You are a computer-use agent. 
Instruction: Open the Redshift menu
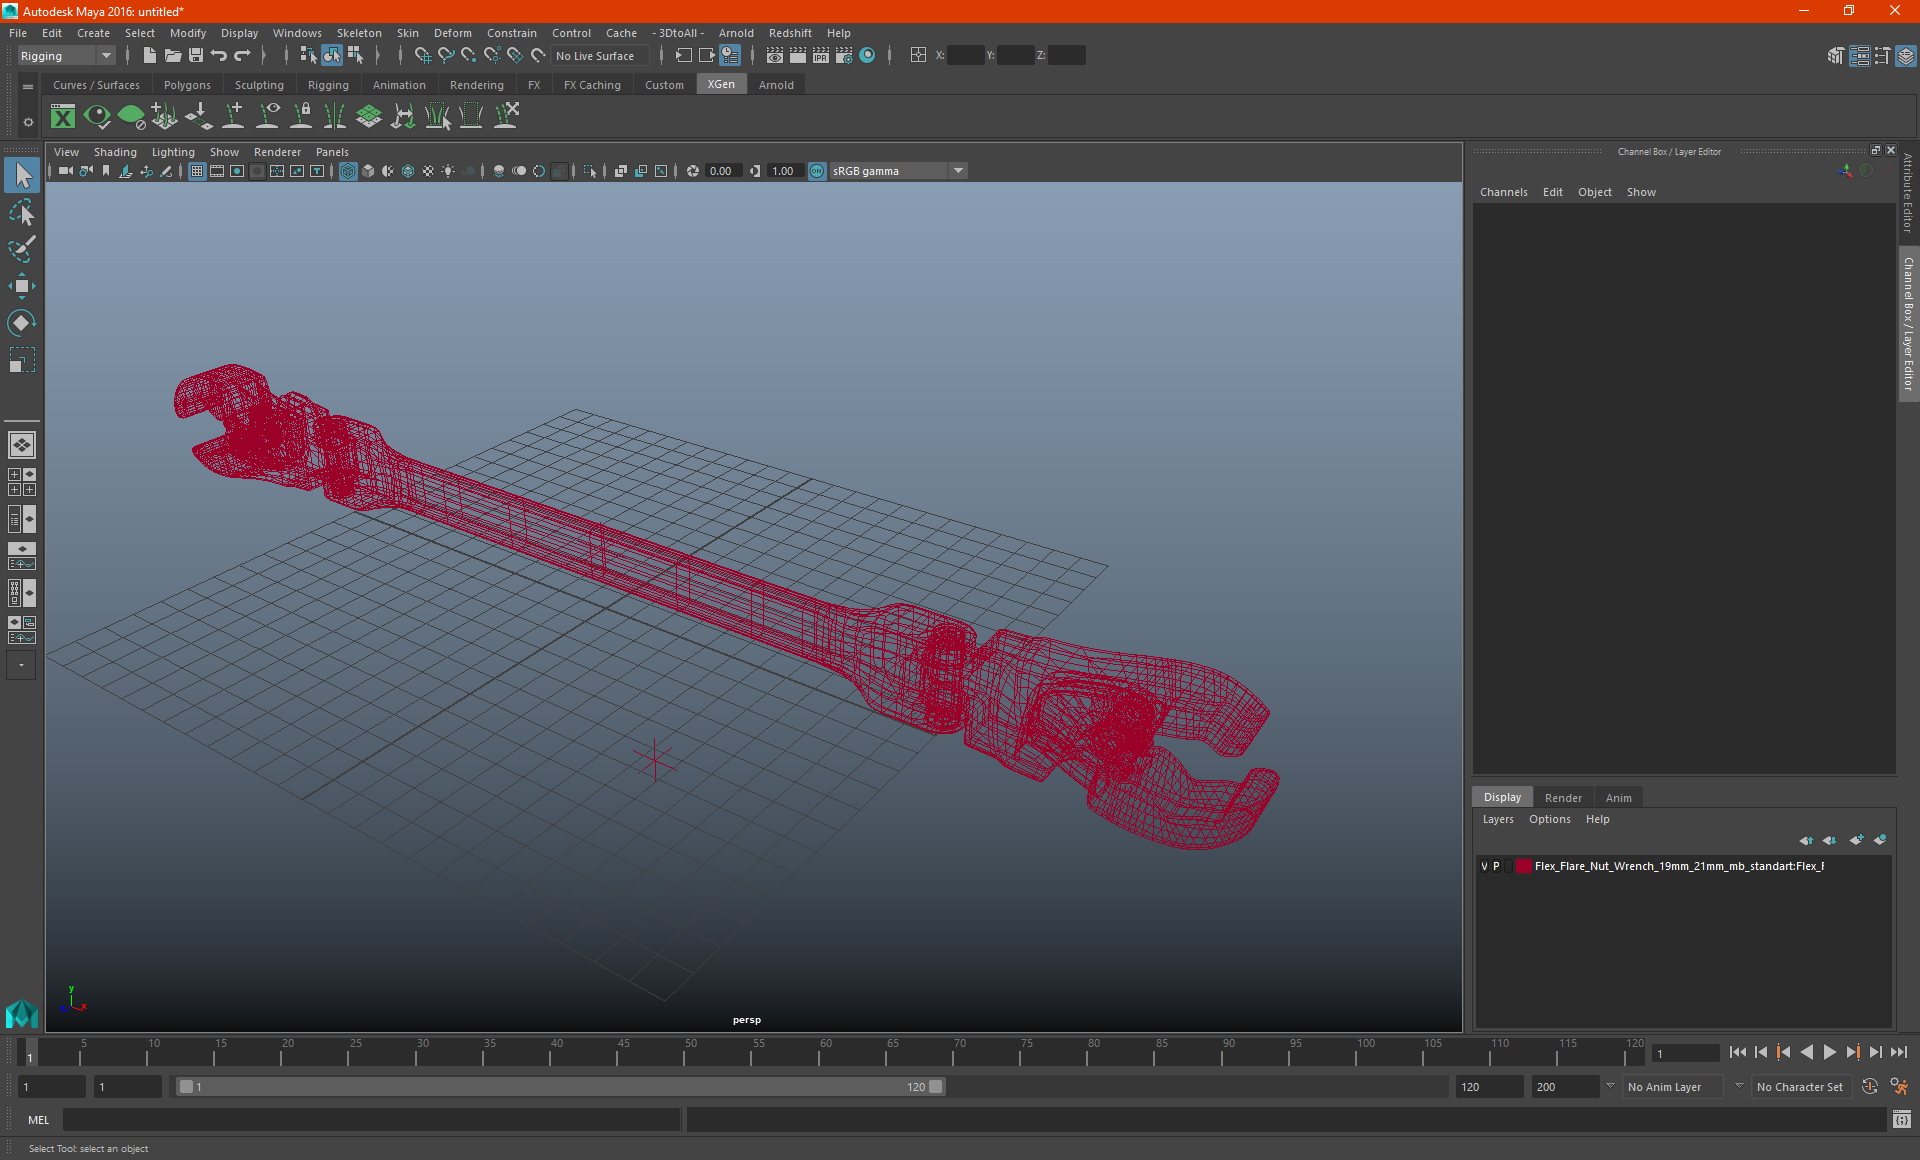click(790, 33)
